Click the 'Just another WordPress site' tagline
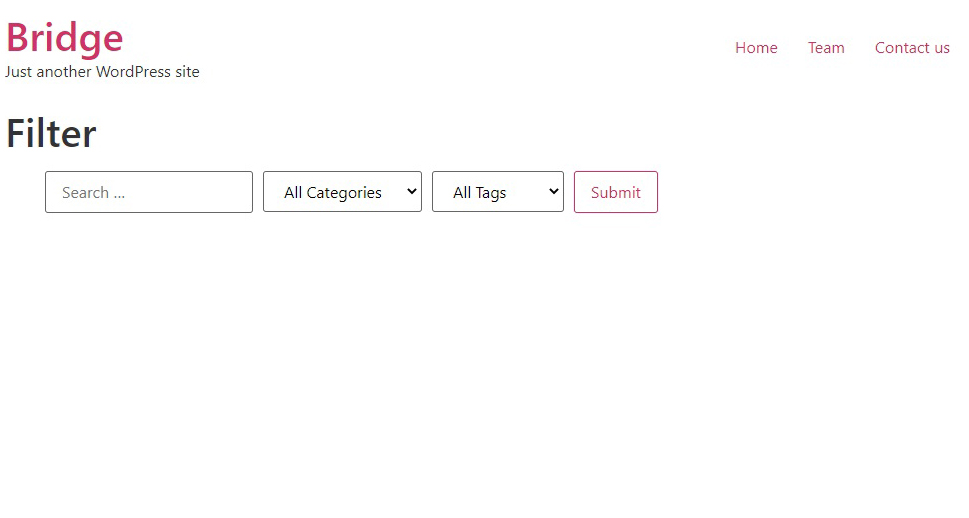 (x=102, y=72)
